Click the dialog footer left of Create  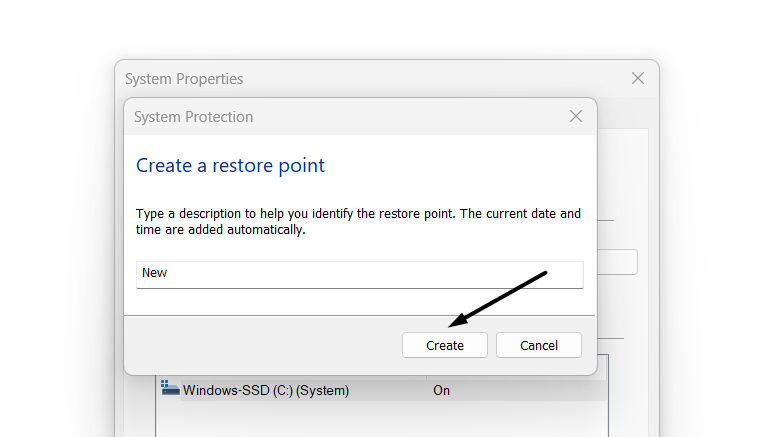(260, 345)
